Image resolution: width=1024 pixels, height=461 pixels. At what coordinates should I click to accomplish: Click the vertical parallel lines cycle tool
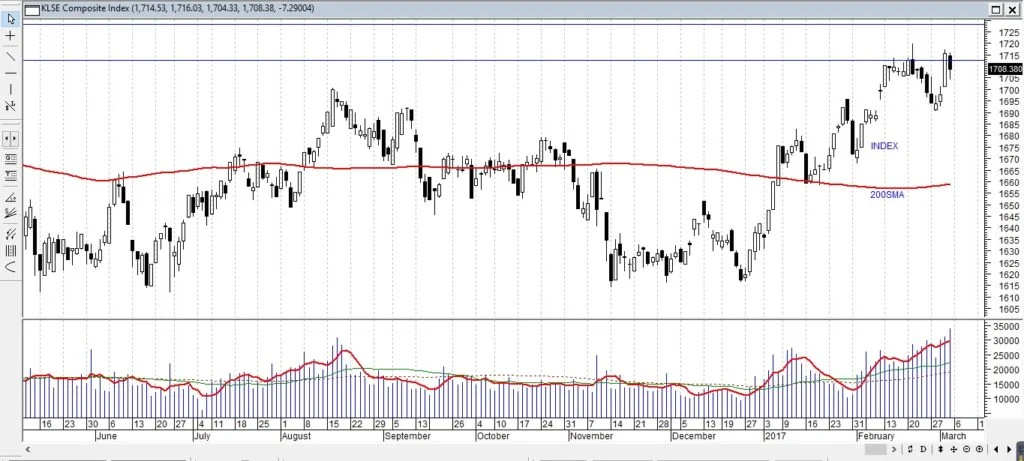coord(10,250)
